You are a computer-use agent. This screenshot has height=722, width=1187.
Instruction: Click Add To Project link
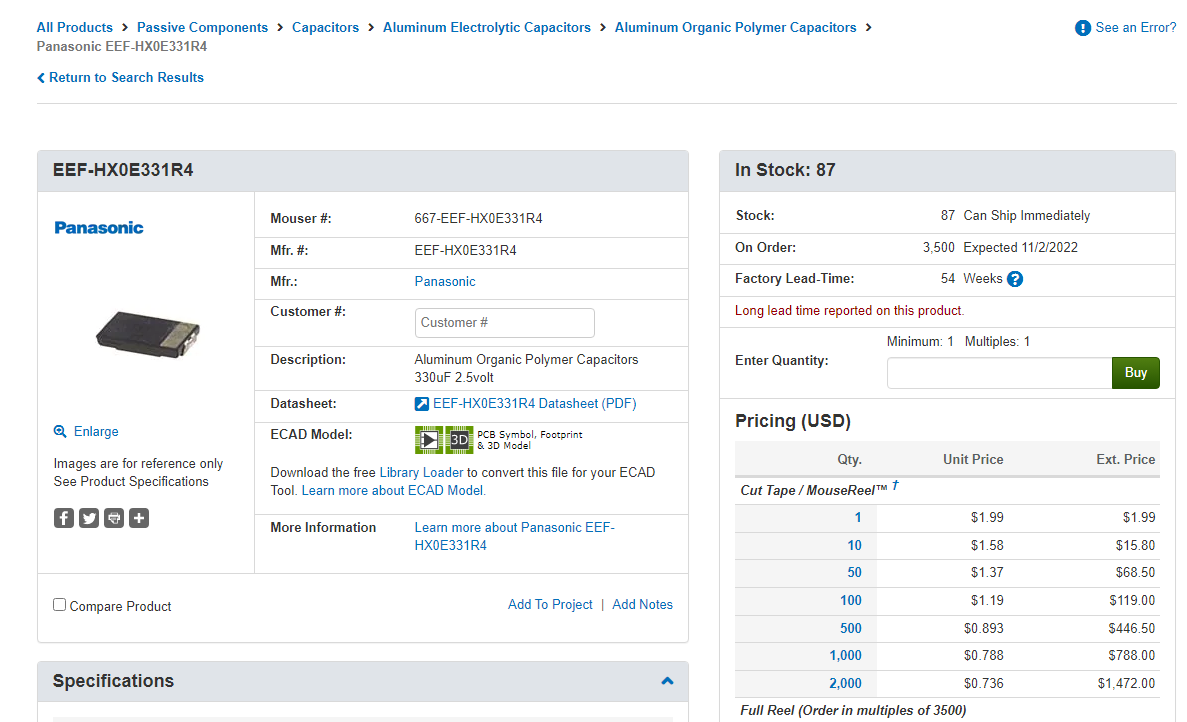tap(550, 605)
